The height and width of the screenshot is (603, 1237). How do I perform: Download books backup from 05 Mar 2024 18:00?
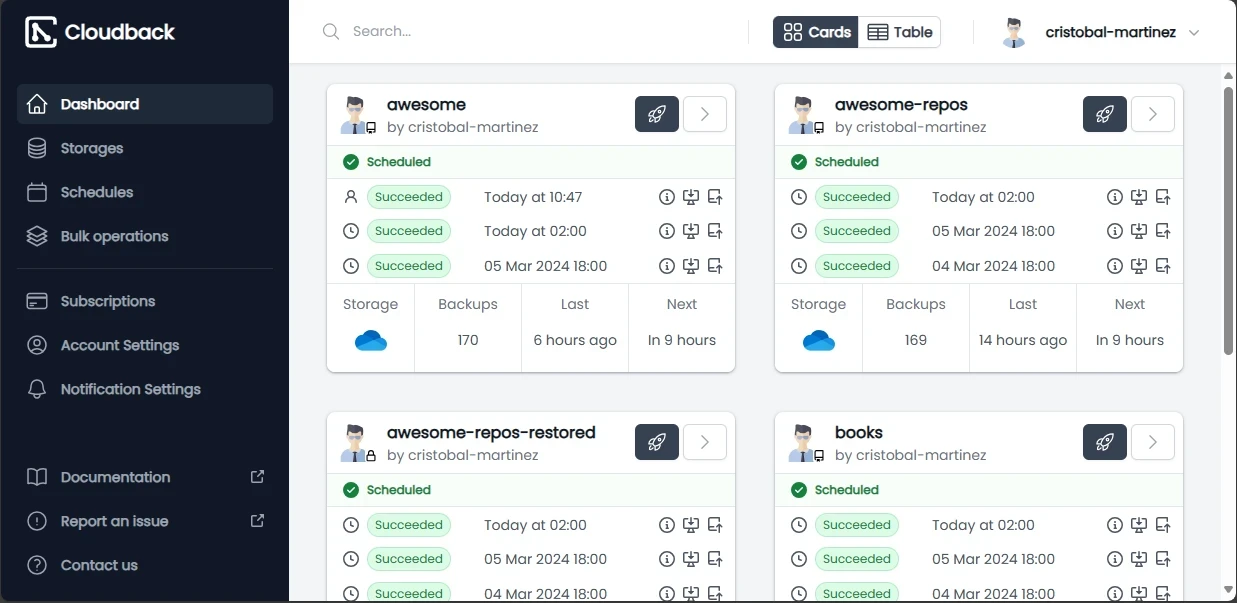1139,559
